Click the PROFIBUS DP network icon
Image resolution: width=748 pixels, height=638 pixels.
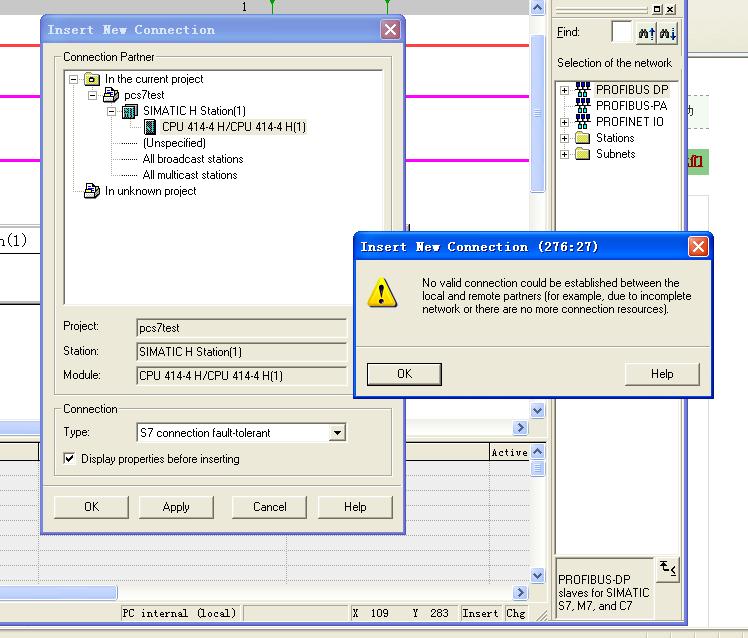coord(582,89)
